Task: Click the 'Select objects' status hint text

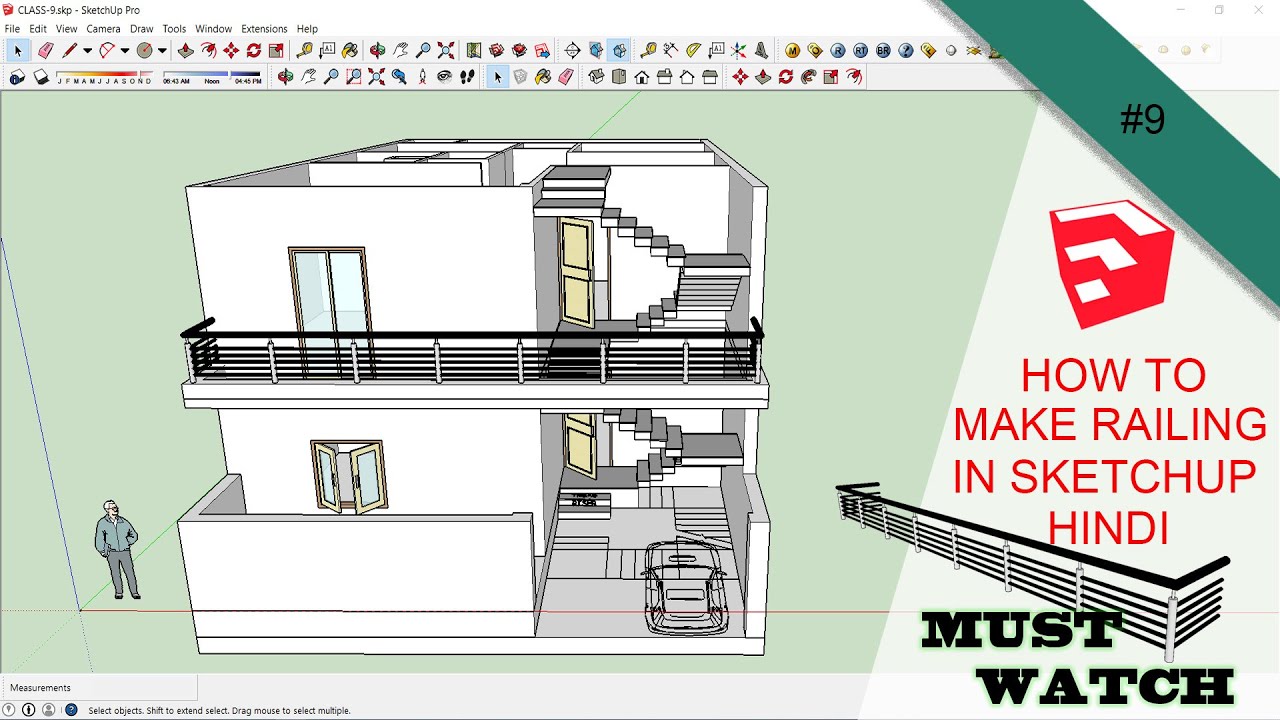Action: pos(219,710)
